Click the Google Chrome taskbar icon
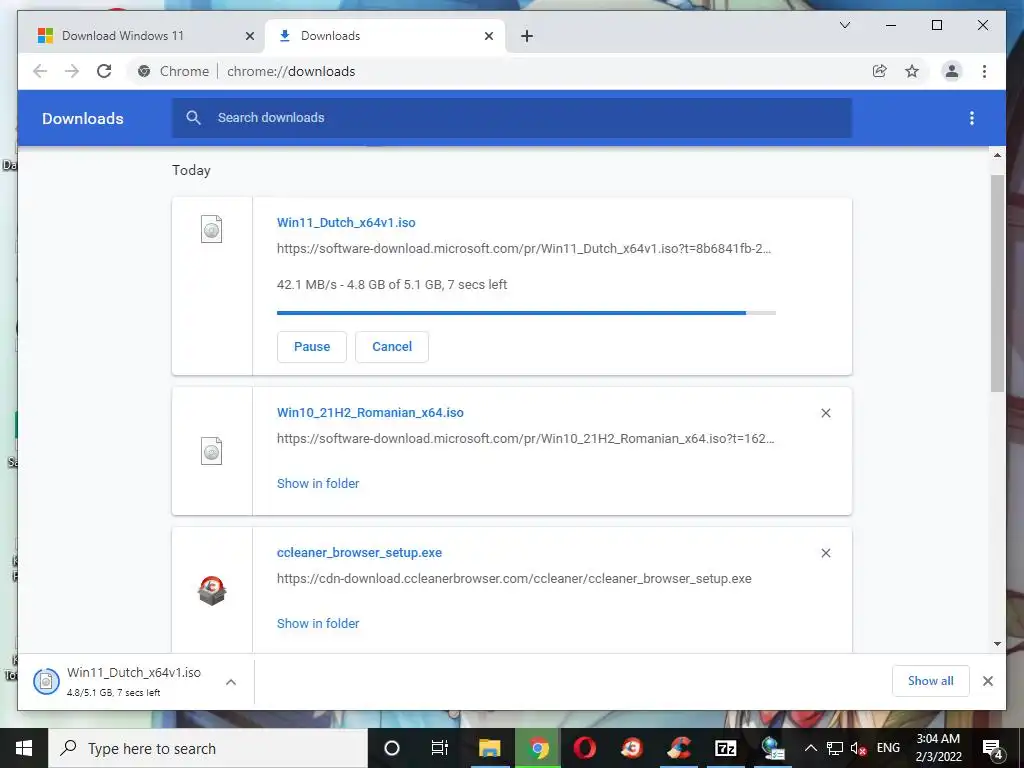The width and height of the screenshot is (1024, 768). pos(538,748)
